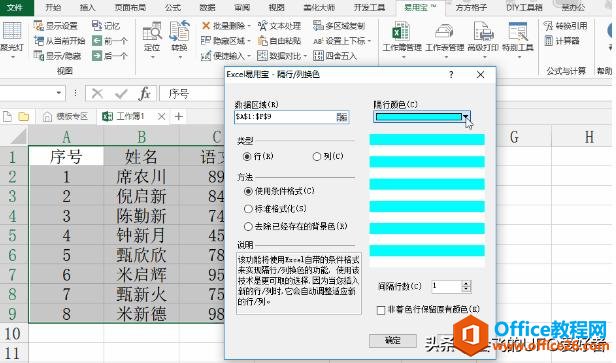This screenshot has width=616, height=363.
Task: Click cell containing 米新德
Action: click(141, 314)
